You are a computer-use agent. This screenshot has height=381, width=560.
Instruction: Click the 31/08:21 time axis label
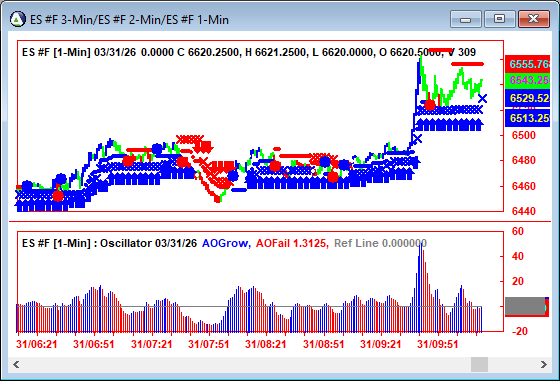coord(266,344)
